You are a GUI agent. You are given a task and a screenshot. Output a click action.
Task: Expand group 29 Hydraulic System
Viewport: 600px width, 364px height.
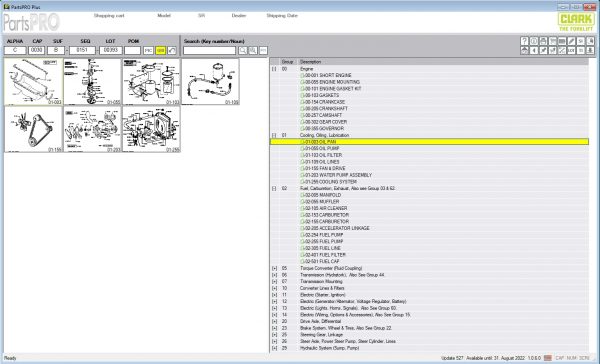coord(274,348)
